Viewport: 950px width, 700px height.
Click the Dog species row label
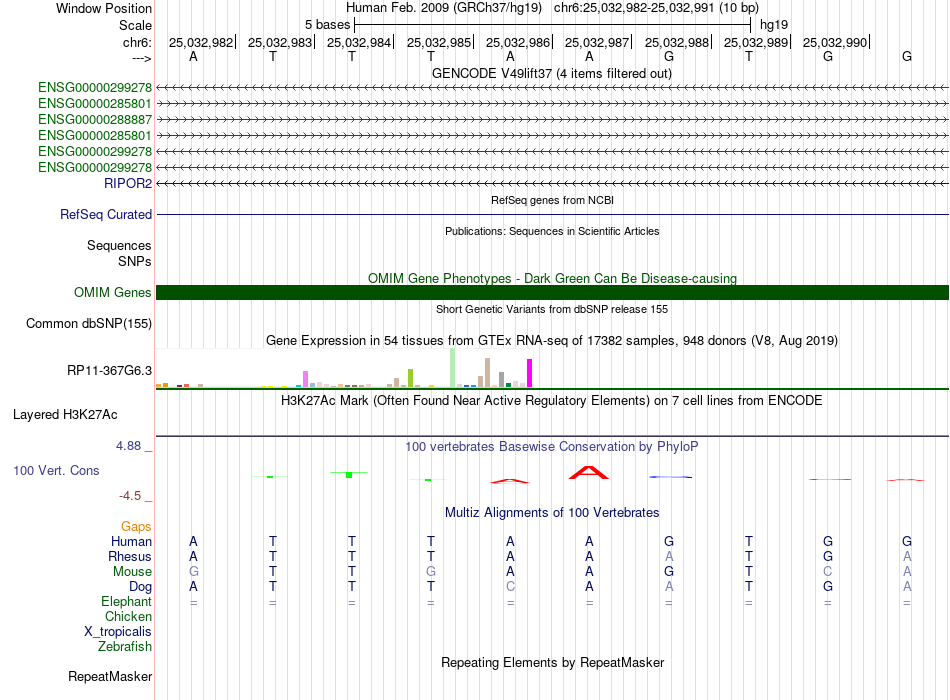click(141, 586)
